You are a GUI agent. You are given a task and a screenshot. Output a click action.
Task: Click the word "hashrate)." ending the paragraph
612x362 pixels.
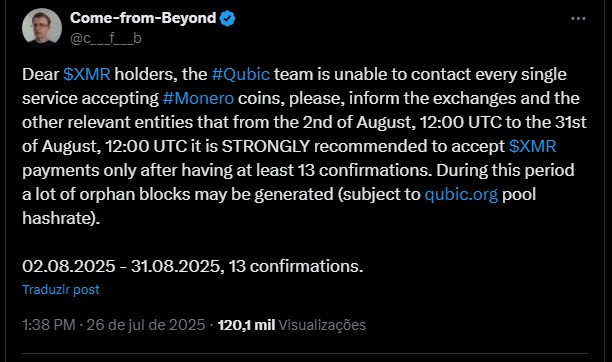(x=61, y=218)
